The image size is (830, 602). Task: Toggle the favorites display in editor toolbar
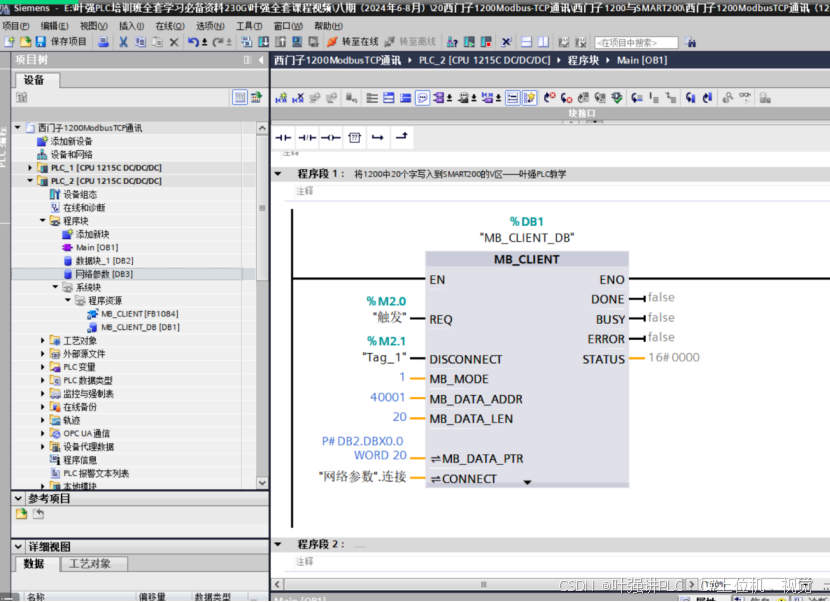[x=529, y=98]
